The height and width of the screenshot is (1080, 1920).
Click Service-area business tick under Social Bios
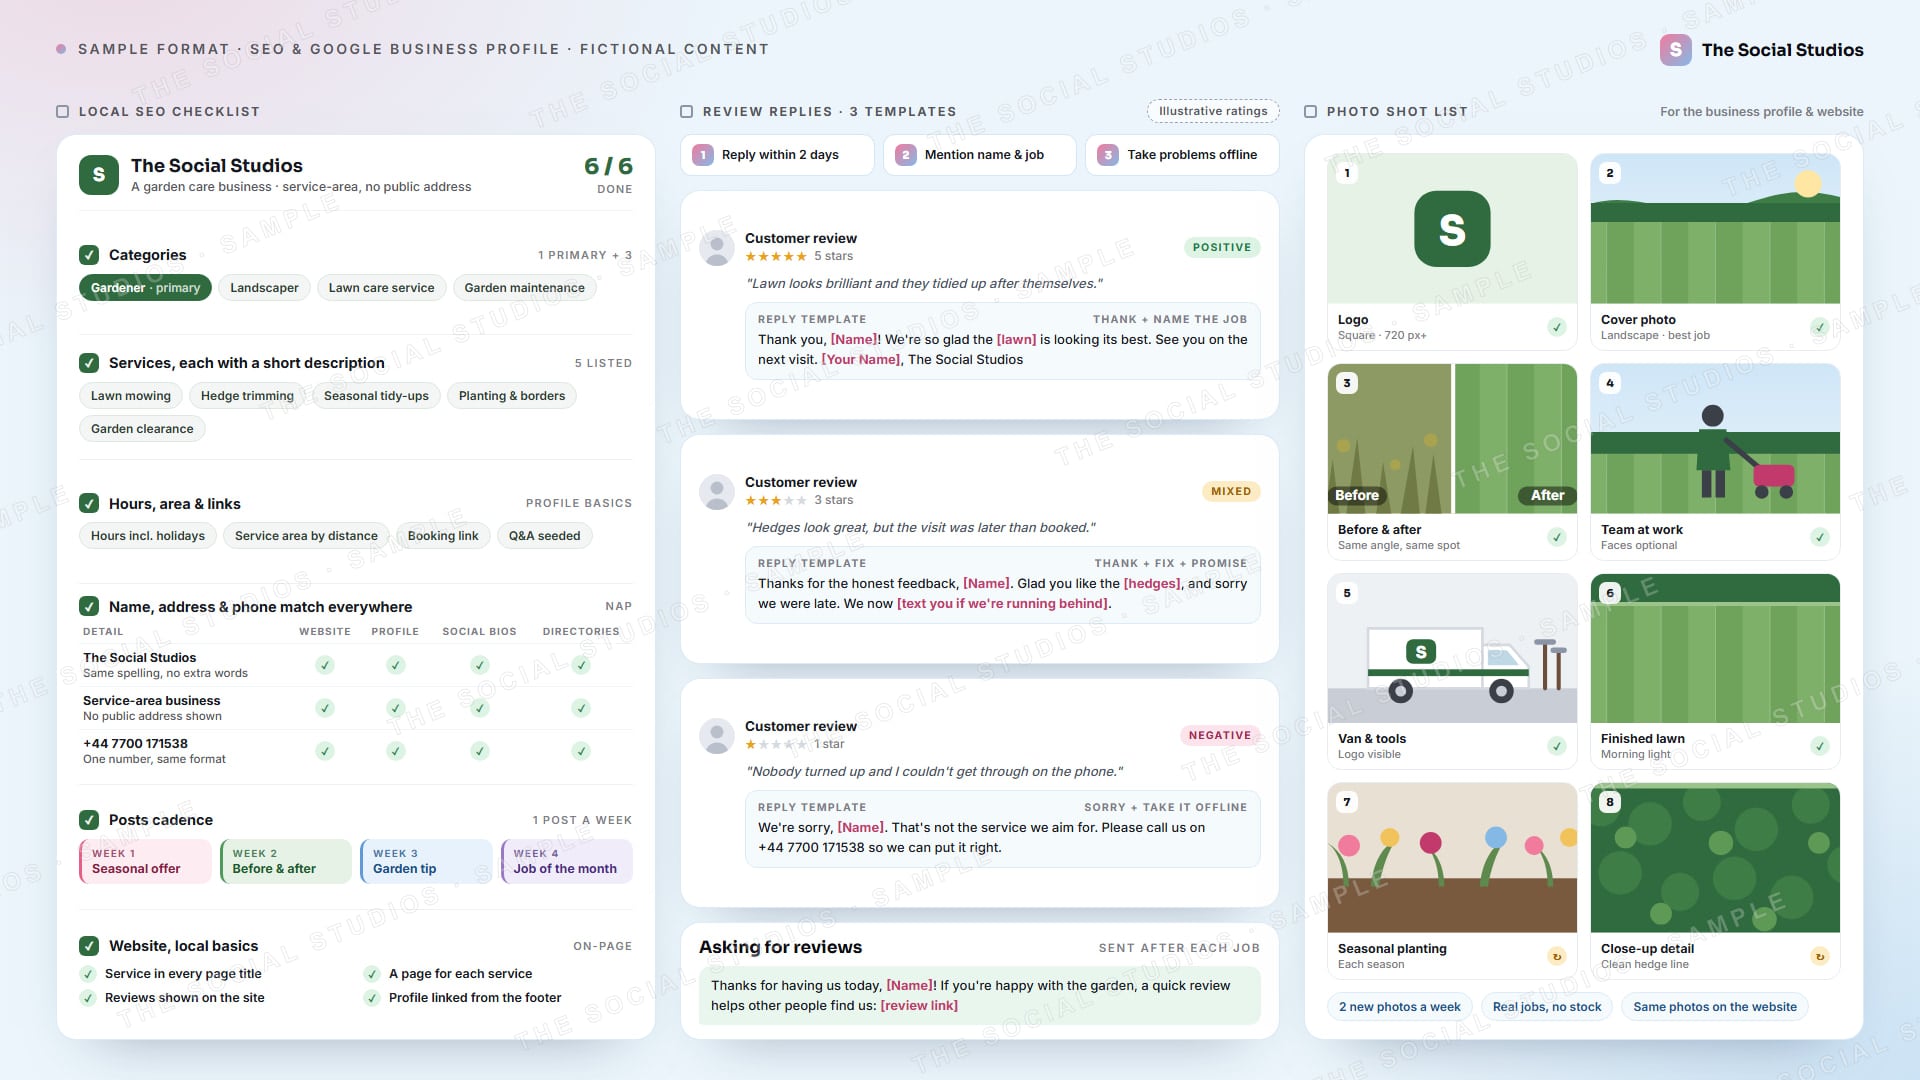480,708
